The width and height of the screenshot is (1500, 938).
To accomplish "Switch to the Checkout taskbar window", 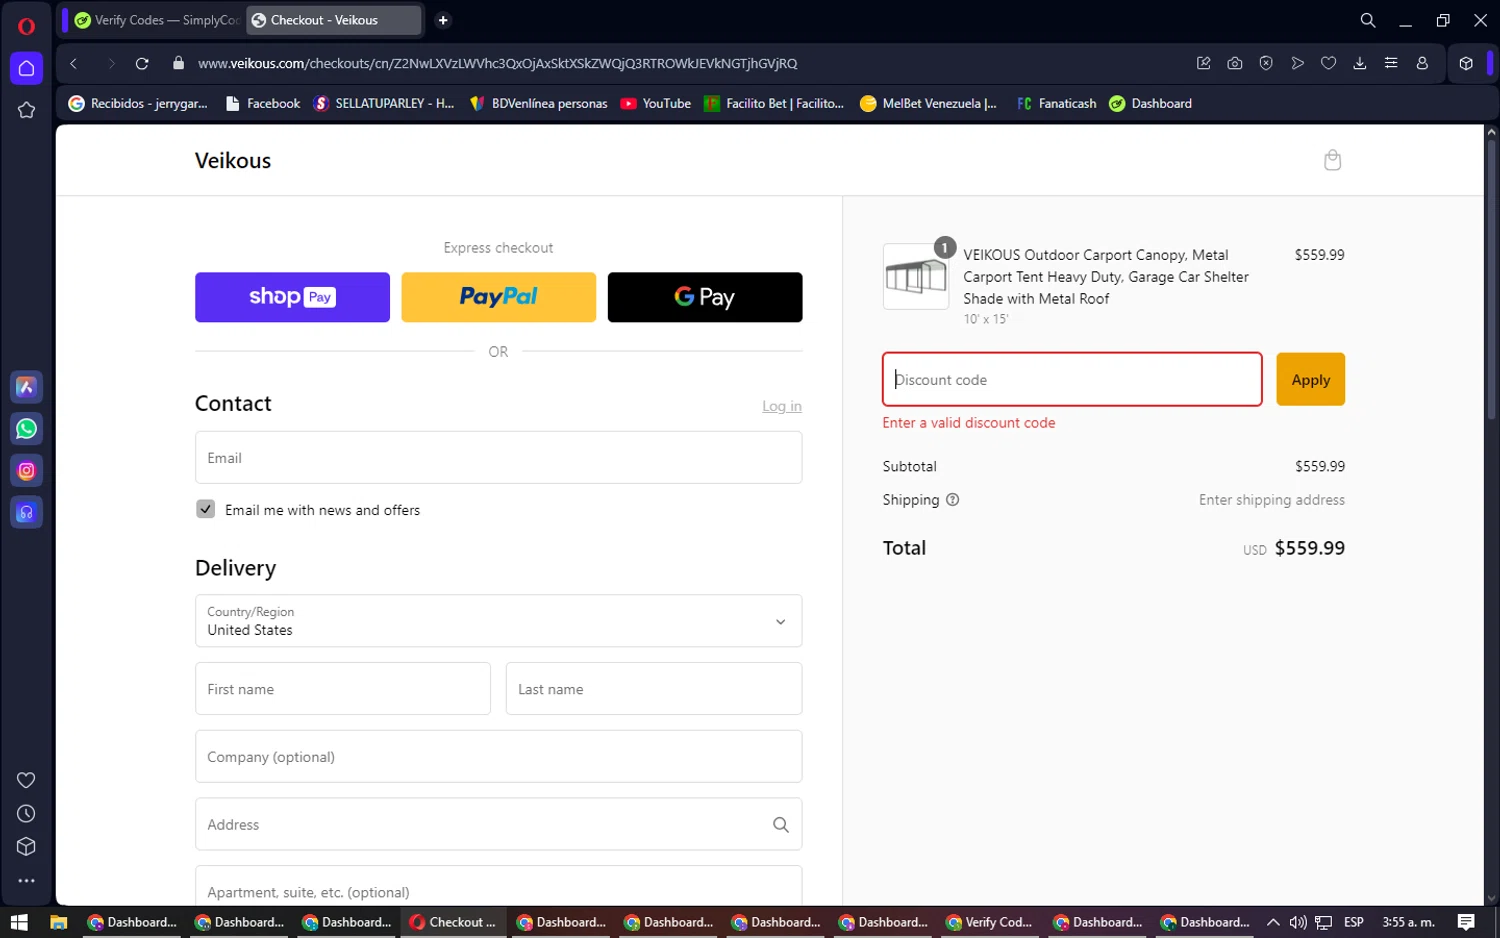I will tap(453, 922).
